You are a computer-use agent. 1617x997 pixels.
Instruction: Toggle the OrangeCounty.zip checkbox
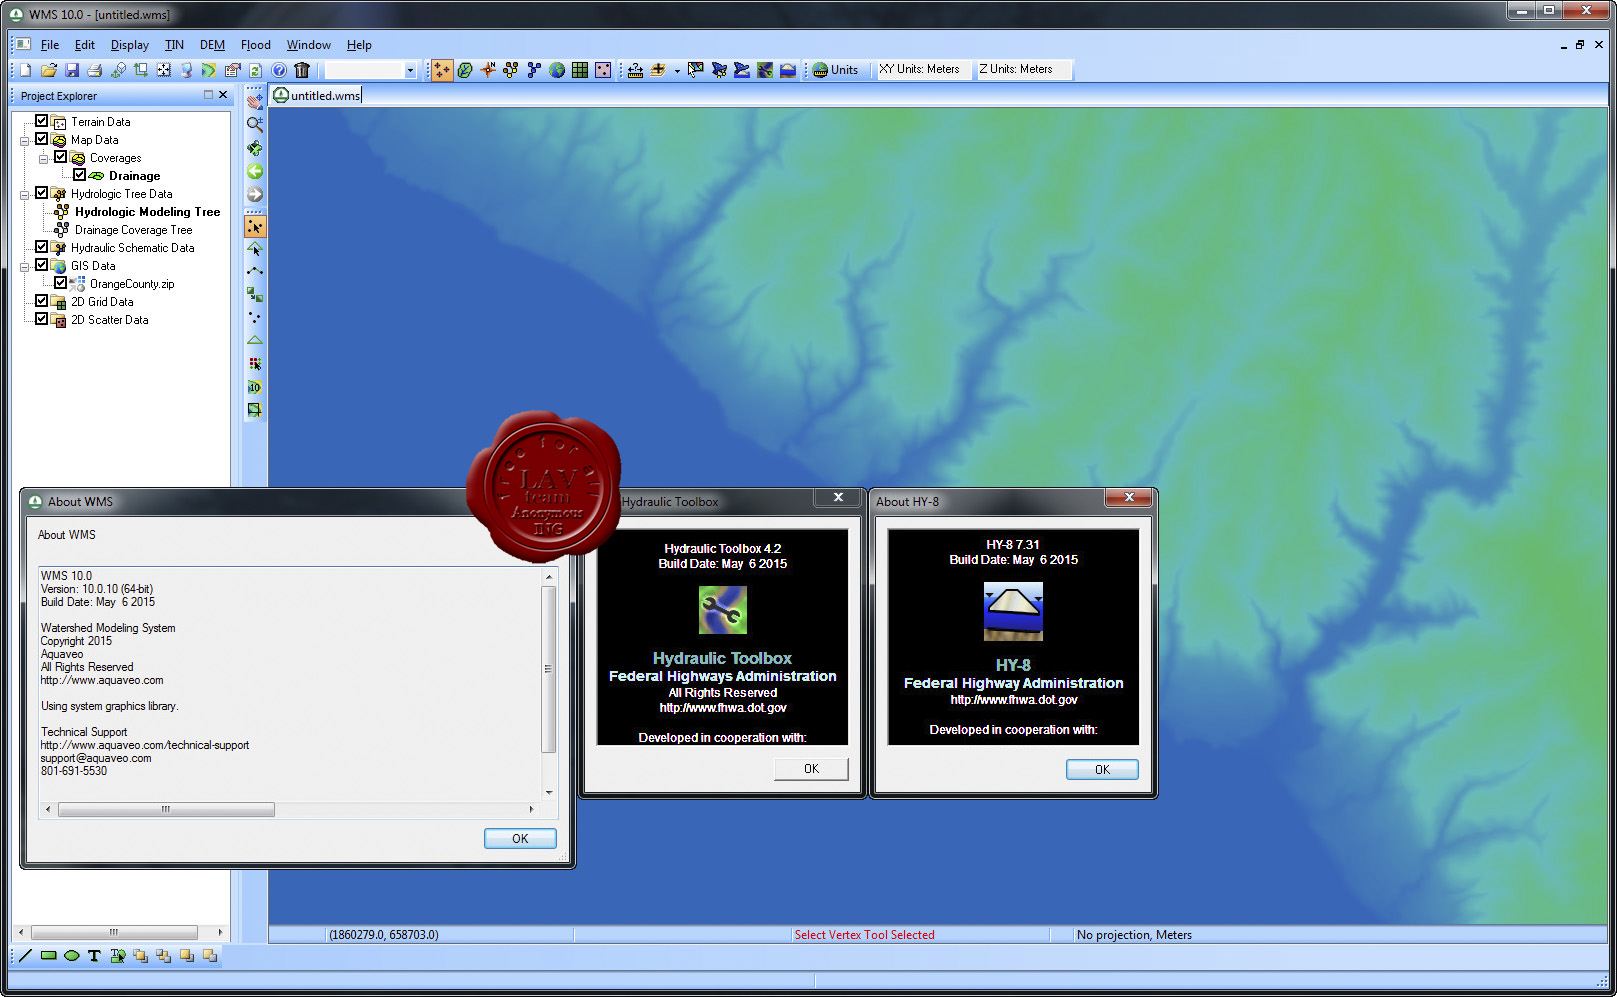[60, 283]
